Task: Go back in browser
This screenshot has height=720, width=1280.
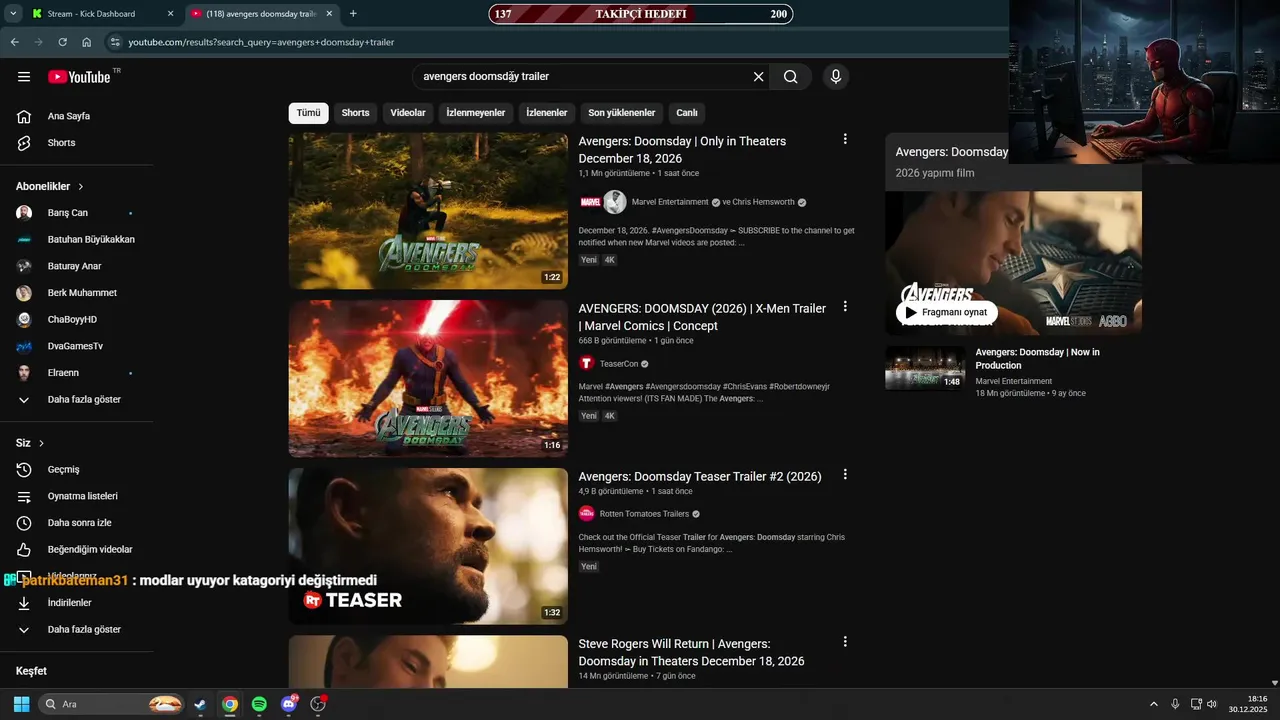Action: click(14, 42)
